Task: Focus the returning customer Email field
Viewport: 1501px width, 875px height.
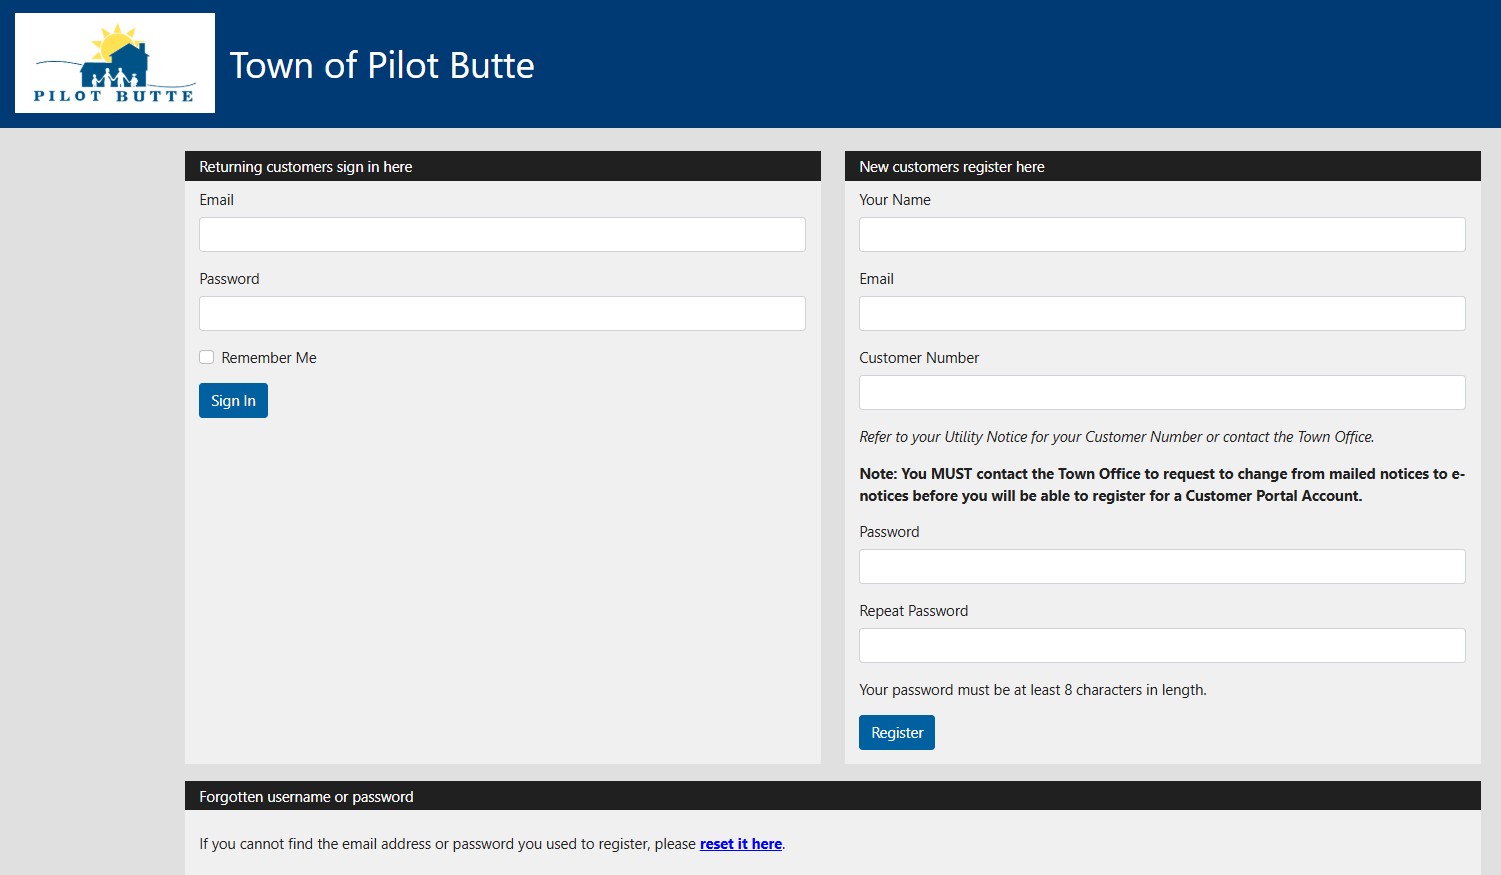Action: (x=502, y=235)
